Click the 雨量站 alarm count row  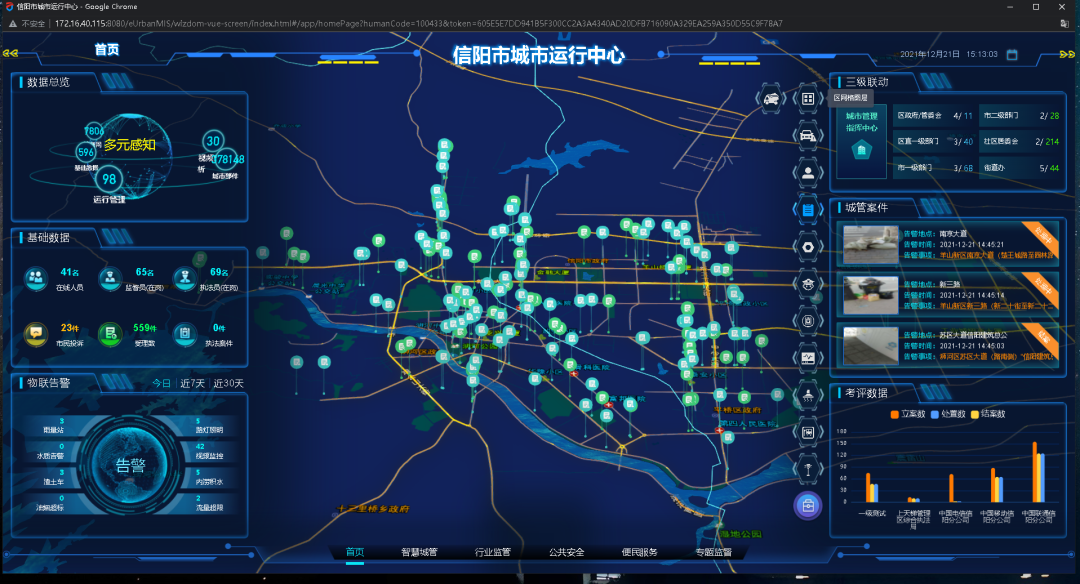tap(52, 426)
